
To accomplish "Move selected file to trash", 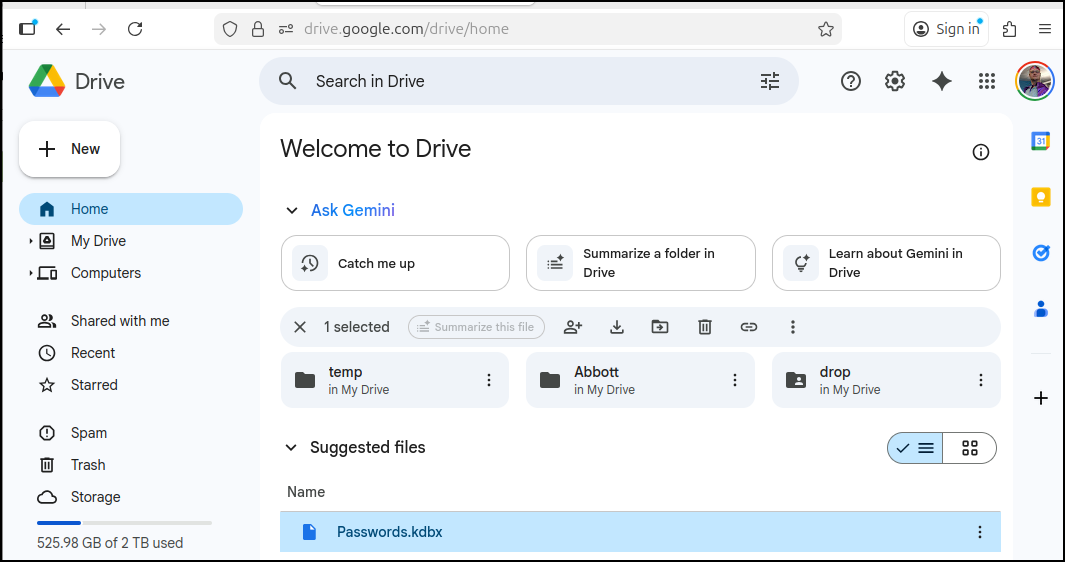I will (704, 328).
